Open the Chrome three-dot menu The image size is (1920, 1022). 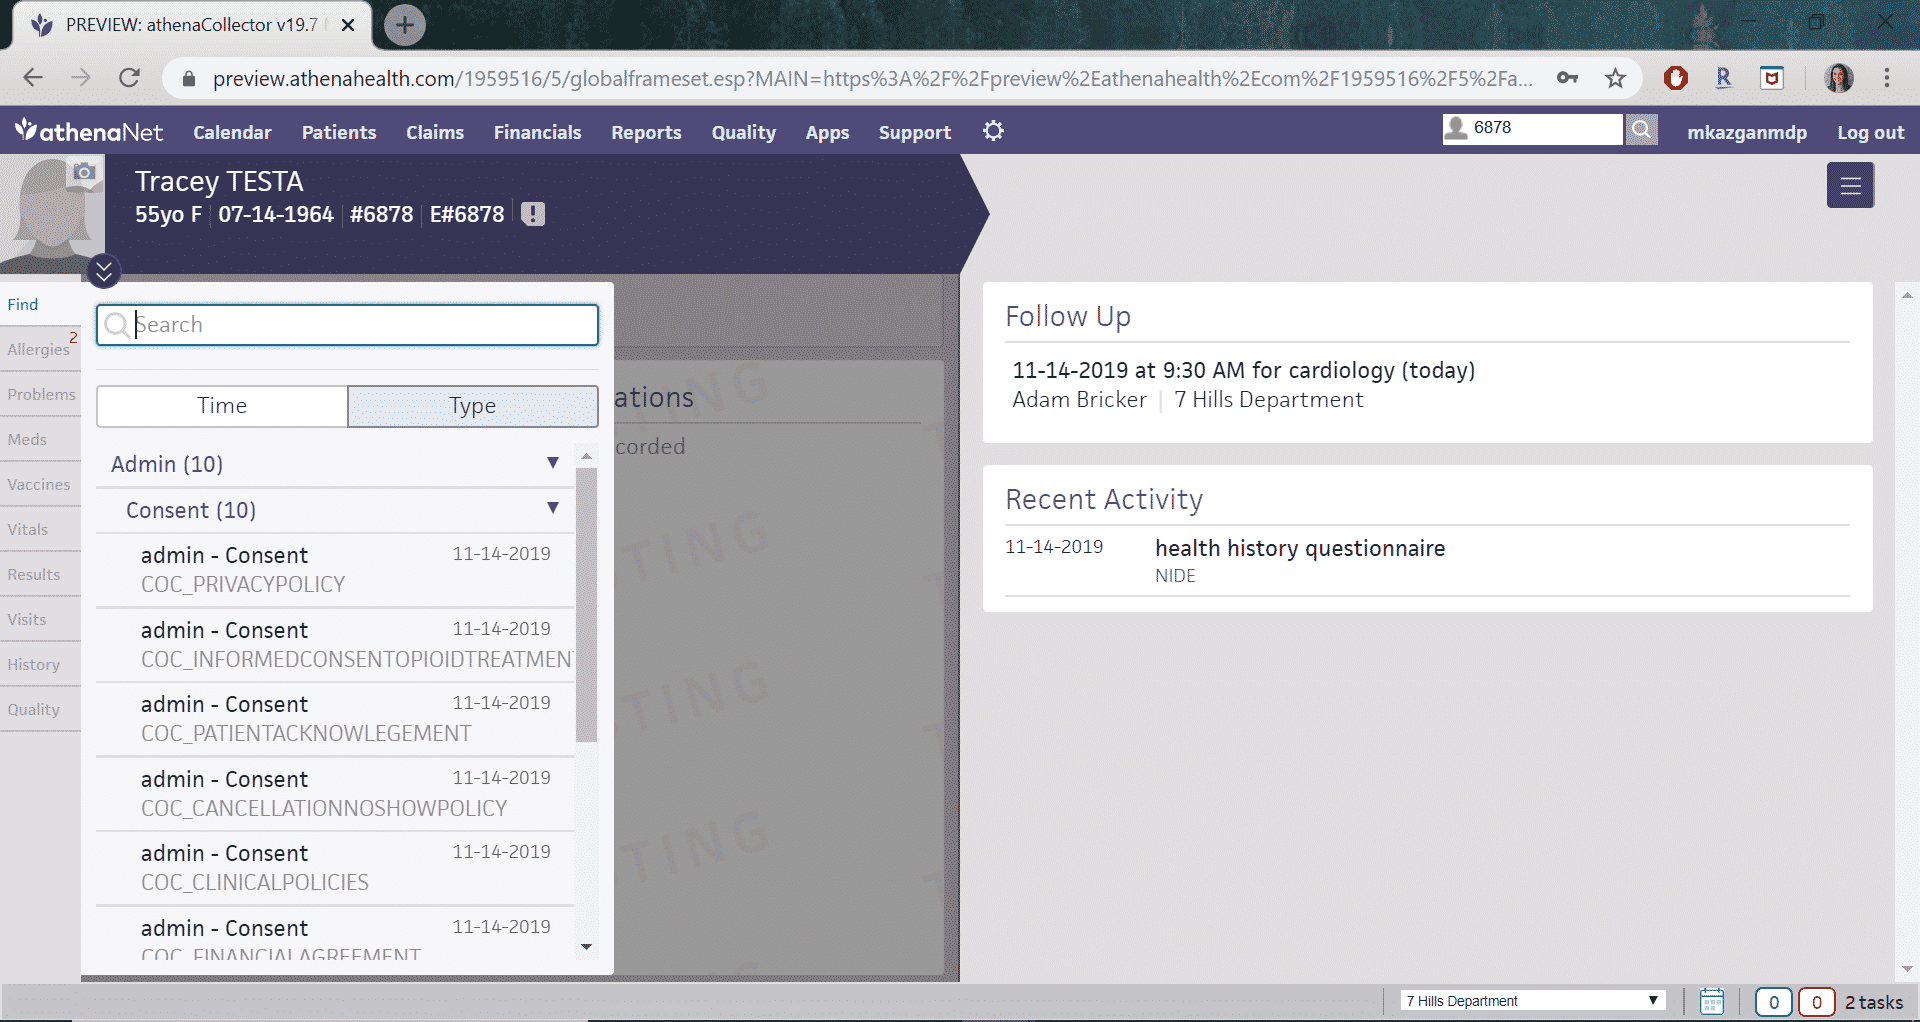coord(1887,78)
